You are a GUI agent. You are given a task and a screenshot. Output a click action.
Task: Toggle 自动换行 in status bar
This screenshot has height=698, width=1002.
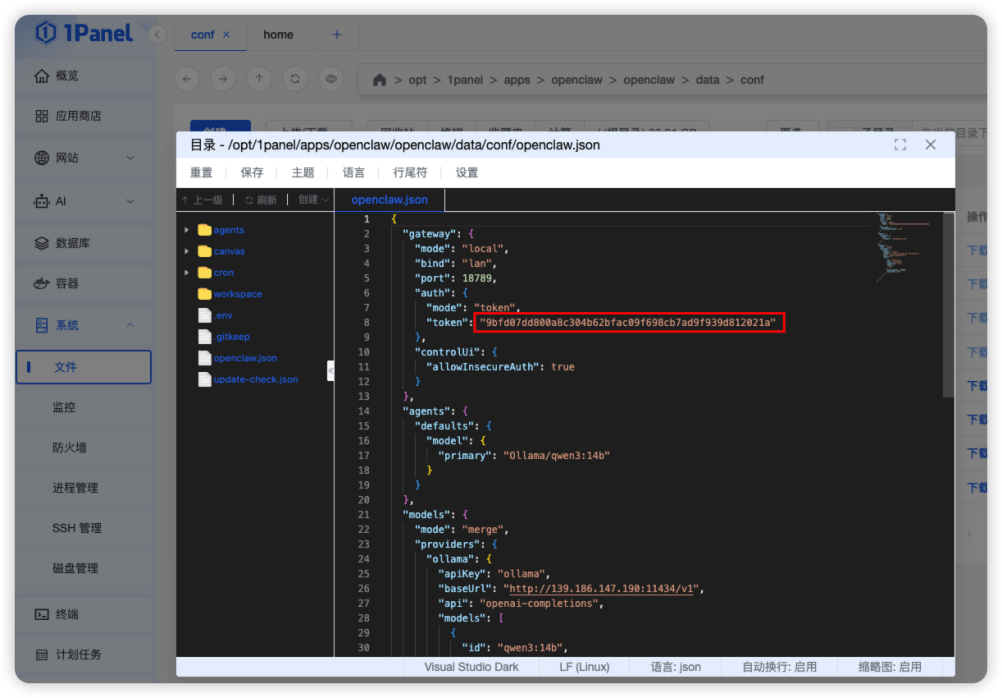click(x=779, y=667)
